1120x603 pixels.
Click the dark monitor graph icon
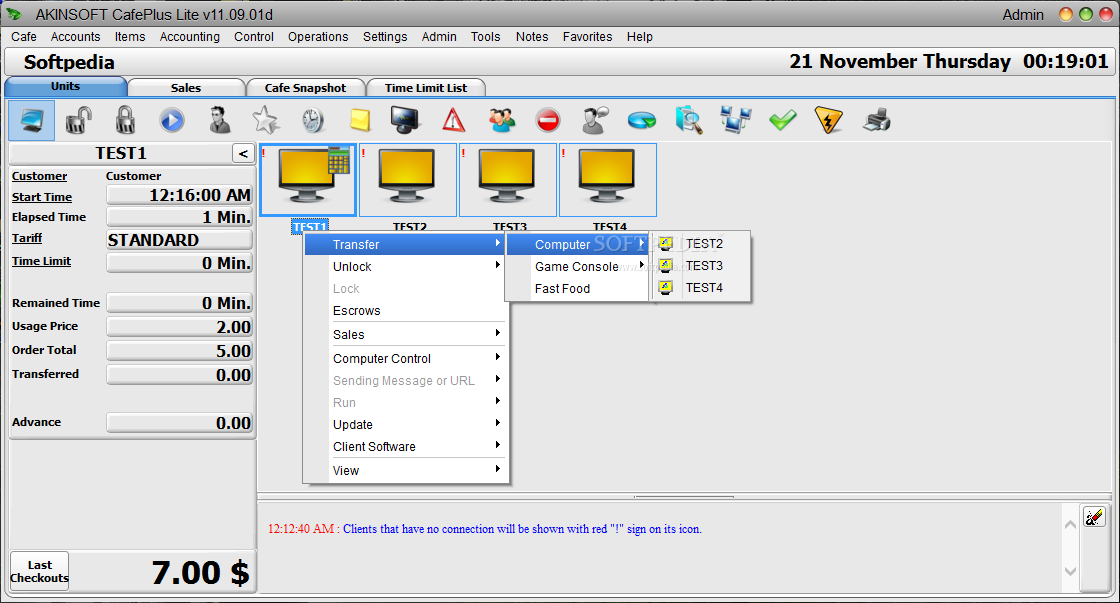[x=406, y=120]
